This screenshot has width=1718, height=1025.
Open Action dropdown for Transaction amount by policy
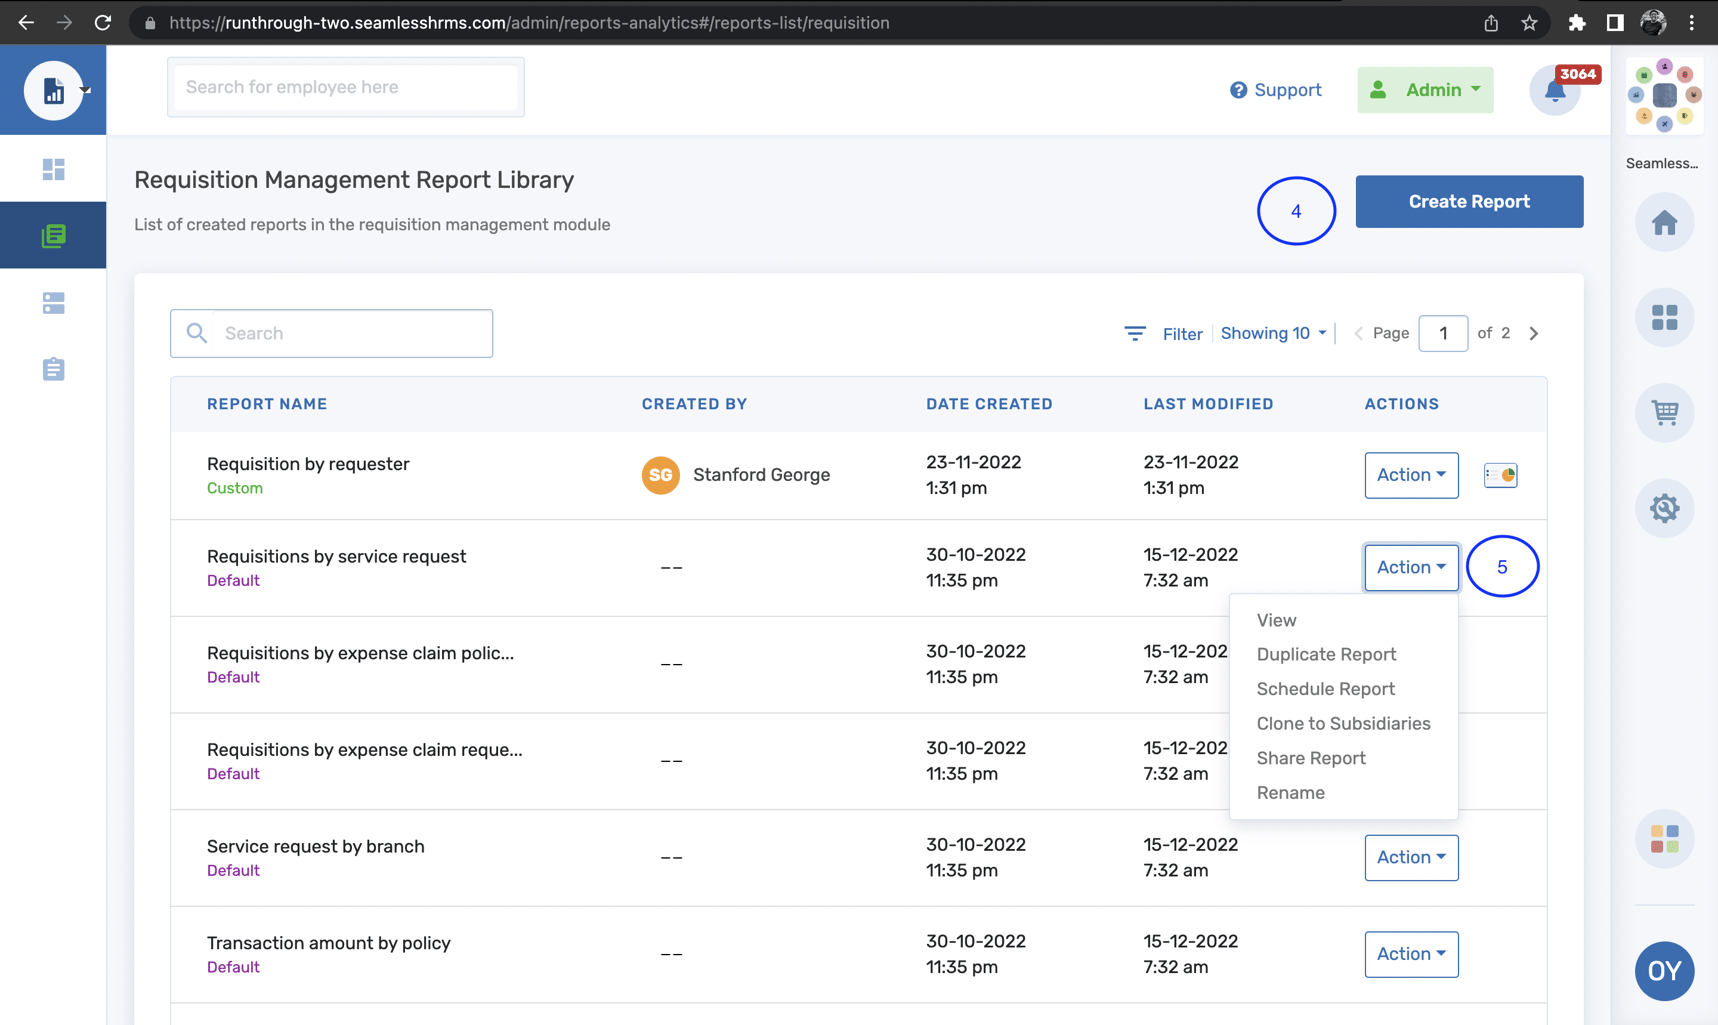[1411, 954]
